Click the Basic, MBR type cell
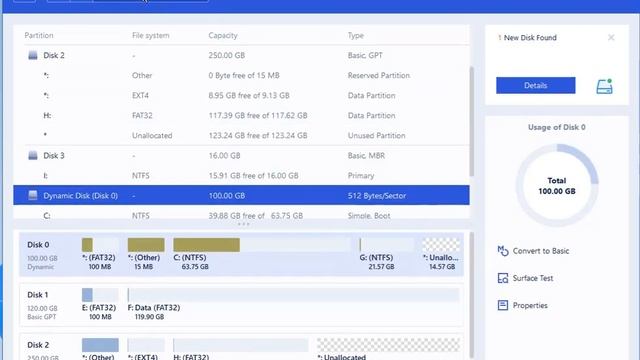 [x=366, y=156]
